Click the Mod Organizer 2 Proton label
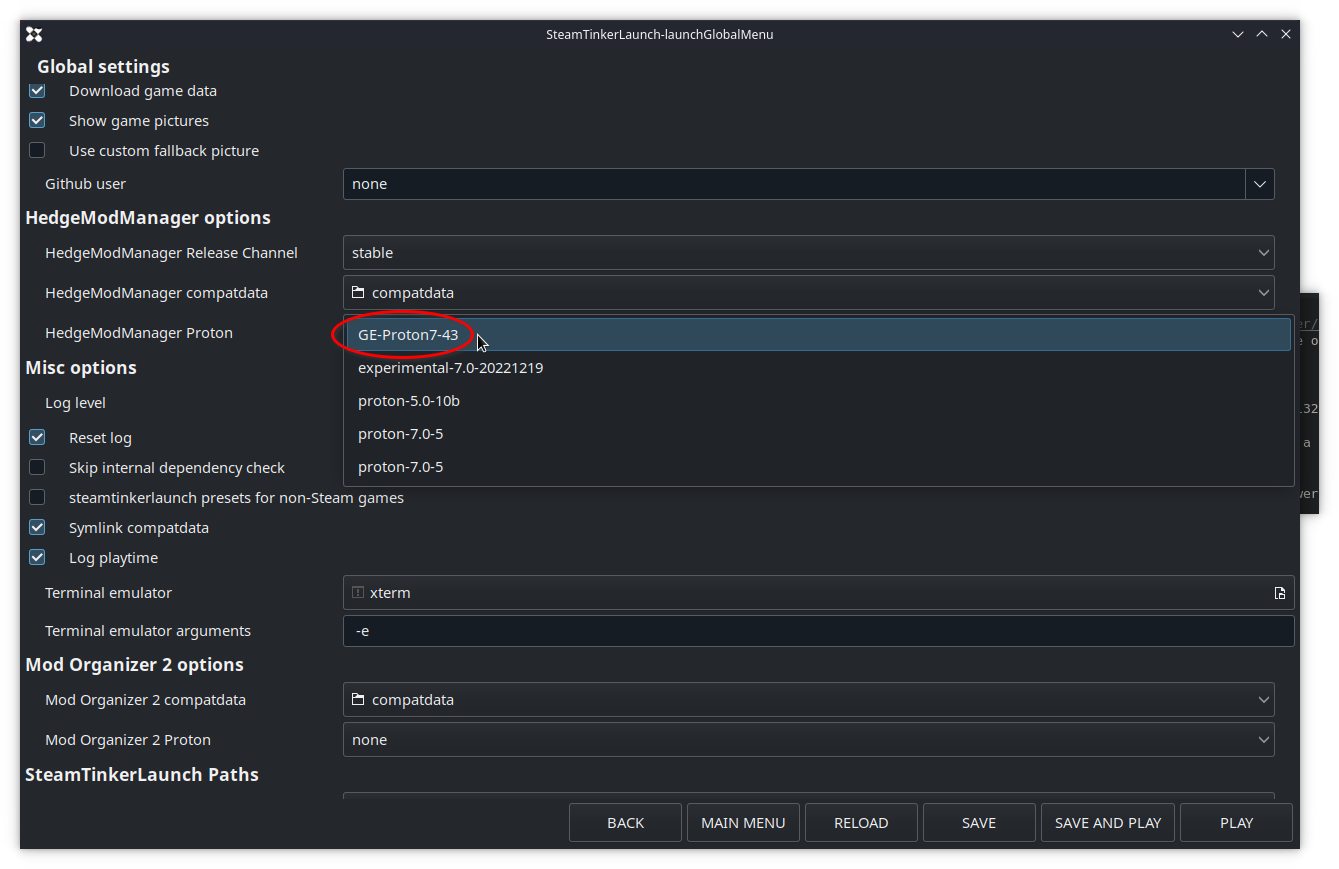Screen dimensions: 1339x869 (128, 740)
